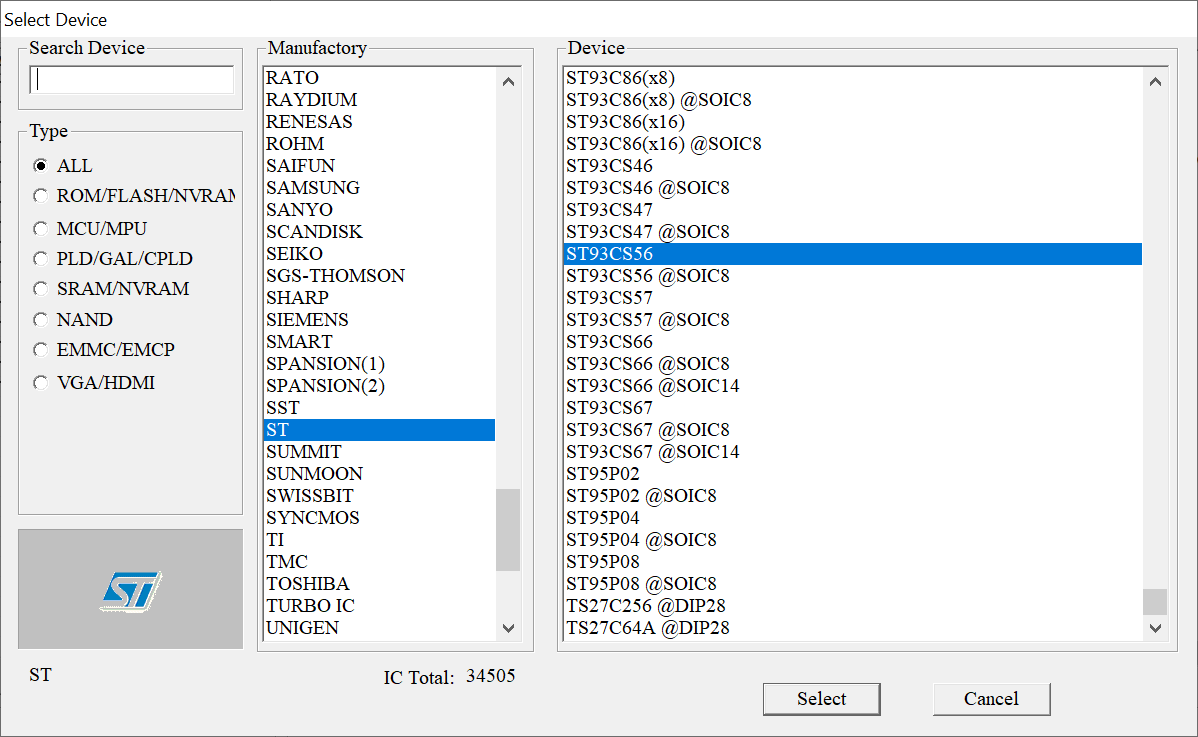
Task: Select device TS27C64A @DIP28
Action: click(853, 628)
